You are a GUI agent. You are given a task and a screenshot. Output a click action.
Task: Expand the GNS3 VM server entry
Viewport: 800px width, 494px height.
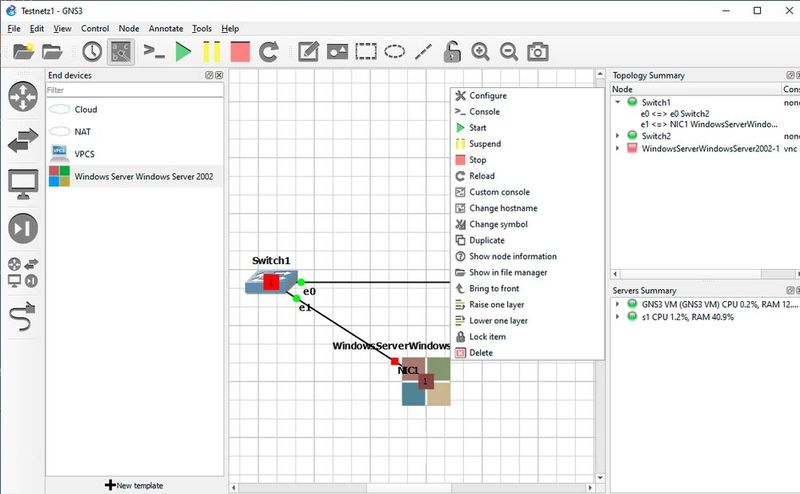click(x=618, y=304)
